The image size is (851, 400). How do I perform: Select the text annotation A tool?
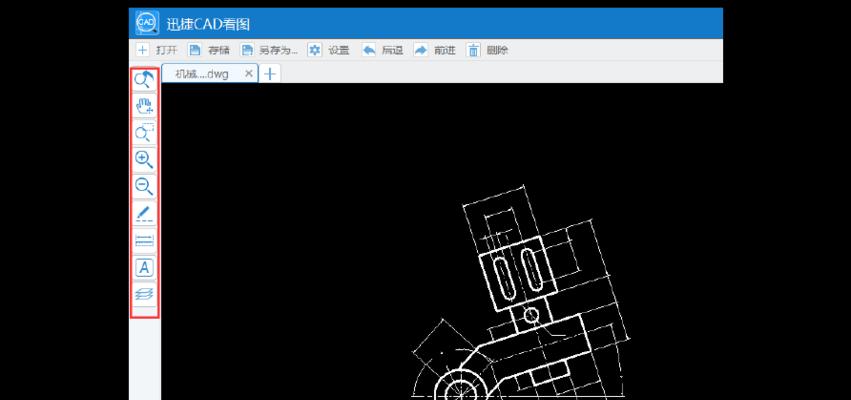144,268
